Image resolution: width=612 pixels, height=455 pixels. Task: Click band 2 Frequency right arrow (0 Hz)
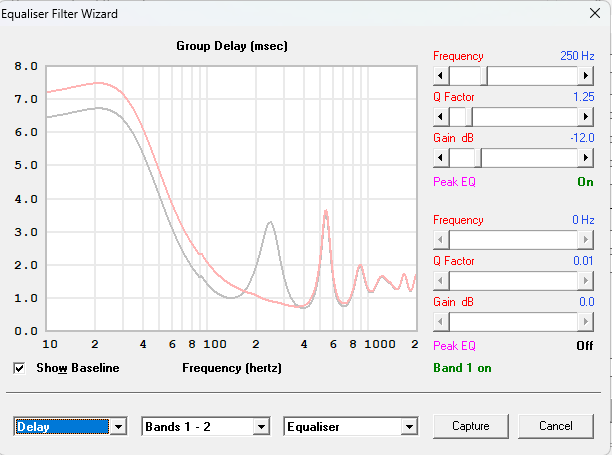tap(585, 239)
